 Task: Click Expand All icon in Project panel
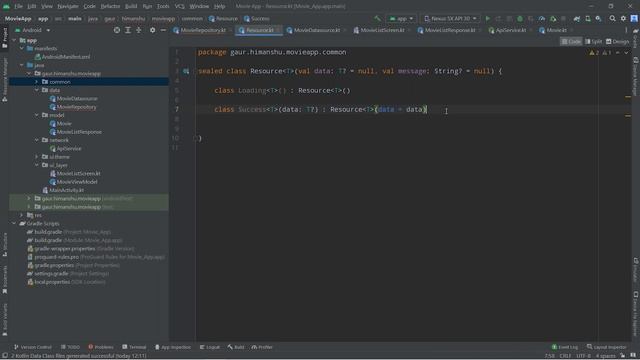point(128,30)
